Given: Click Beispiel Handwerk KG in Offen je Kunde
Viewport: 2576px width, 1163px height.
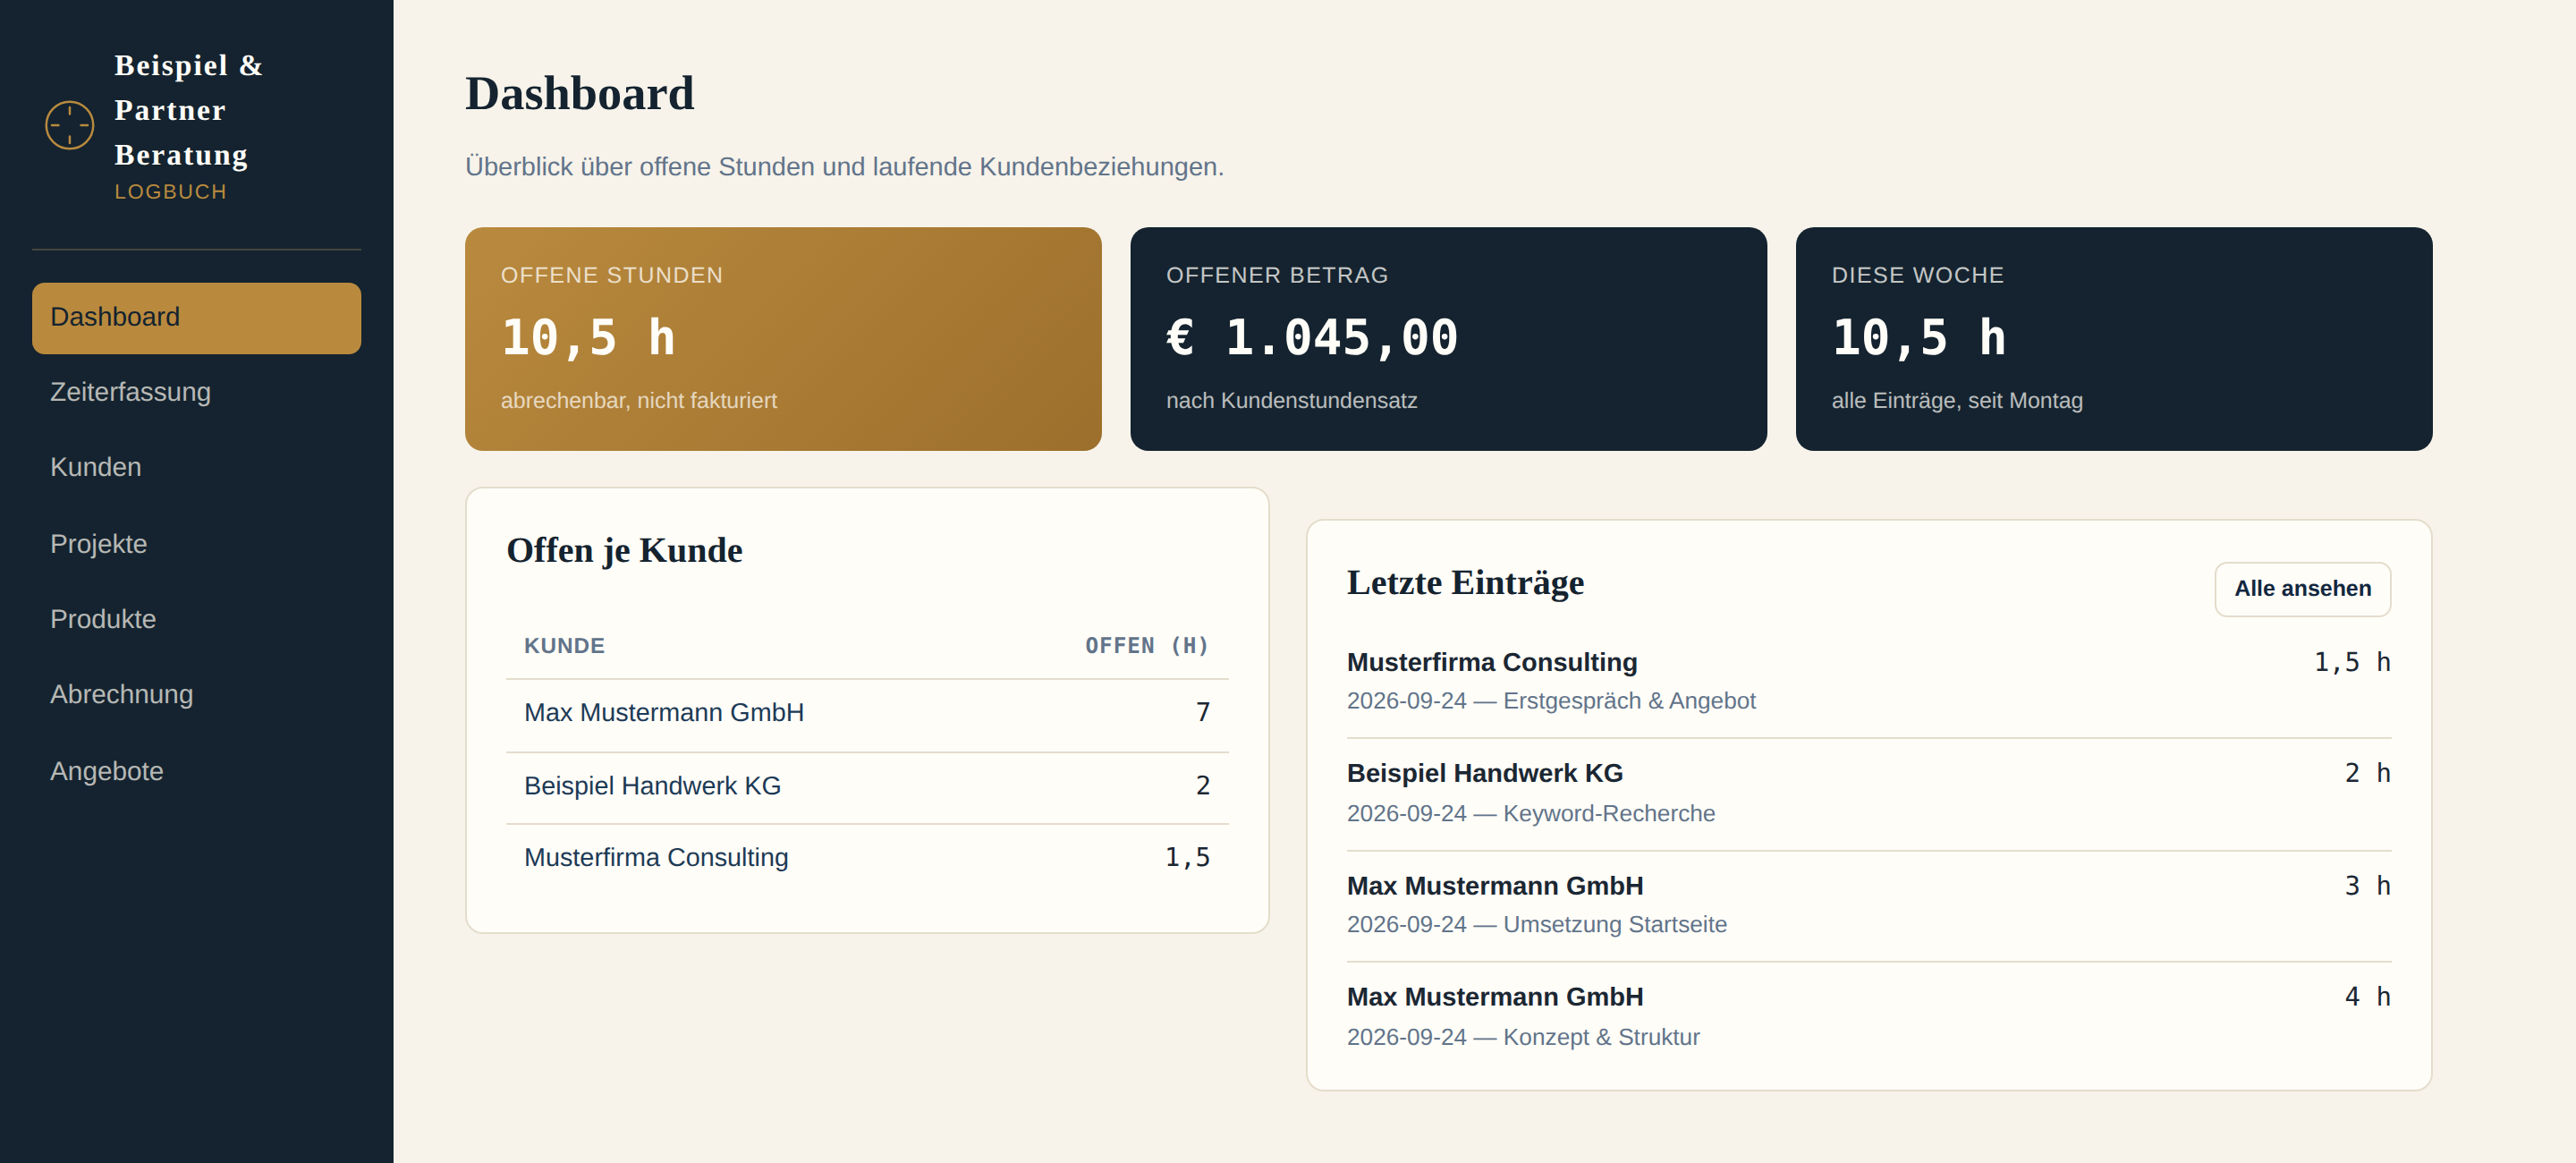Looking at the screenshot, I should click(x=652, y=786).
